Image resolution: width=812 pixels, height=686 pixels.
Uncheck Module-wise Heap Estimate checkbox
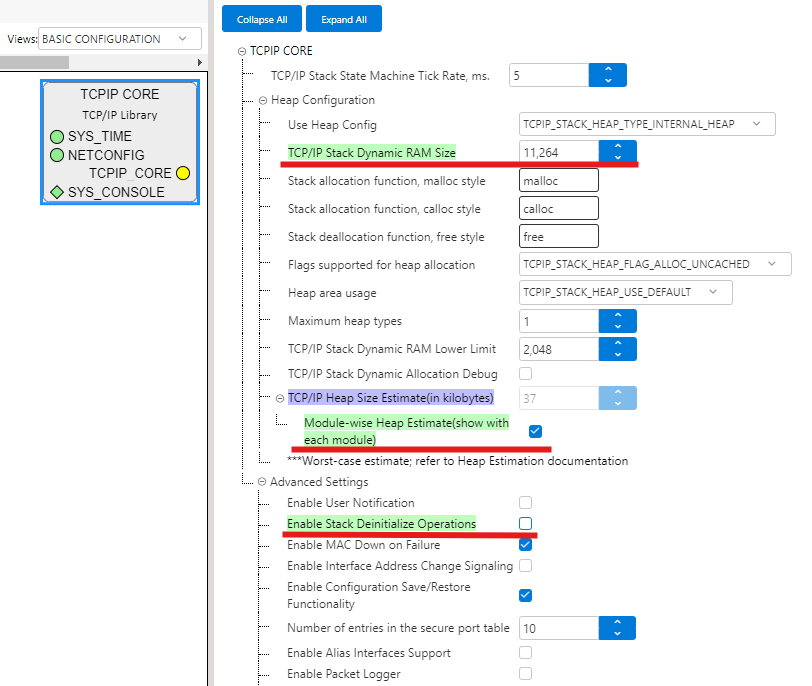(x=535, y=431)
